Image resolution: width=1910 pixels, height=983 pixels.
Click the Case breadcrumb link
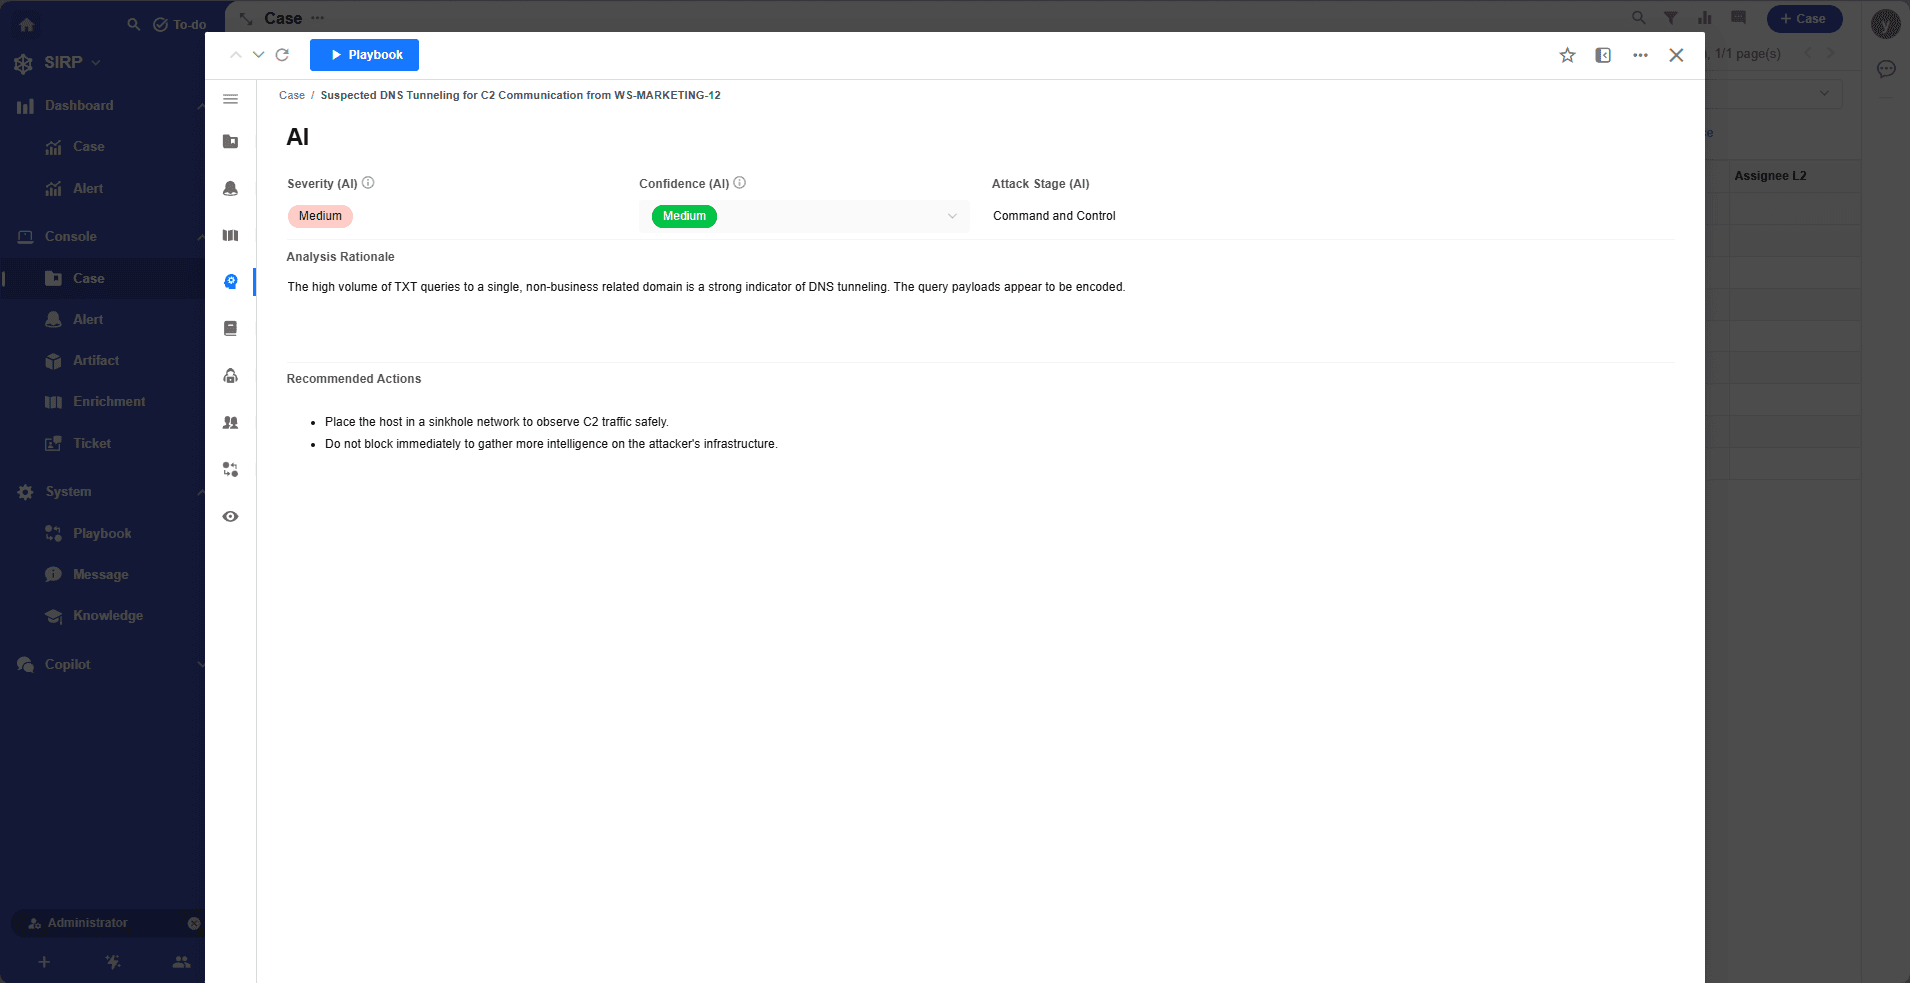[292, 96]
